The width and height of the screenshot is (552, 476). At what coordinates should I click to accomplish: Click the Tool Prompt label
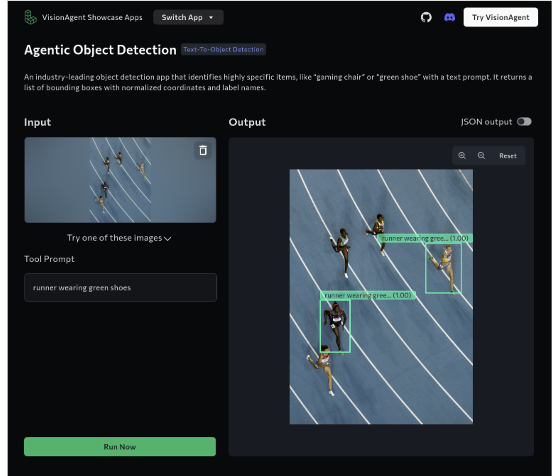pyautogui.click(x=49, y=259)
